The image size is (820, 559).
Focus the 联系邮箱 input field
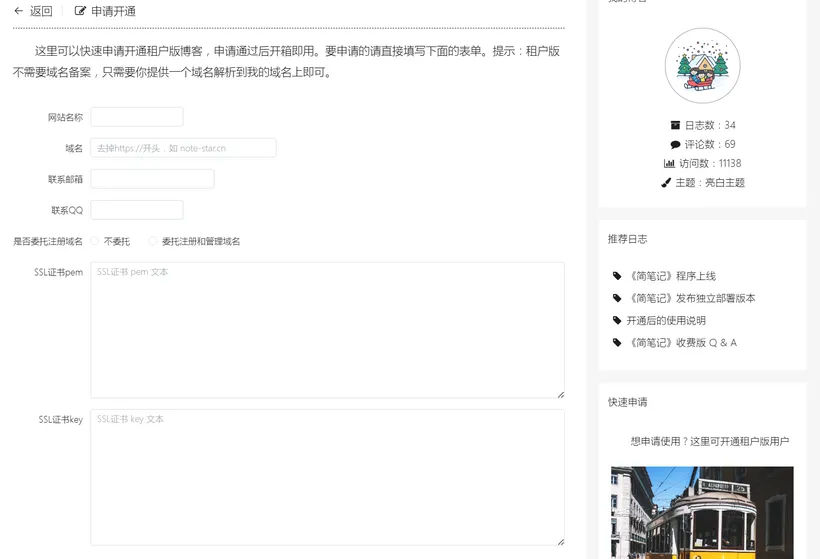(153, 179)
